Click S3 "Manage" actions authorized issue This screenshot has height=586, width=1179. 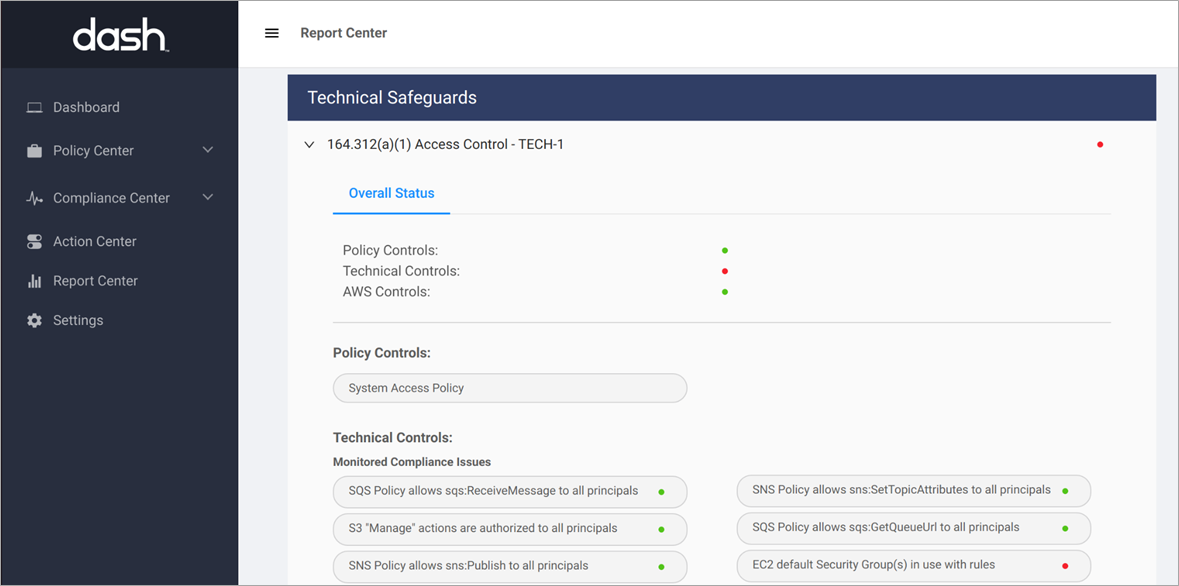510,529
